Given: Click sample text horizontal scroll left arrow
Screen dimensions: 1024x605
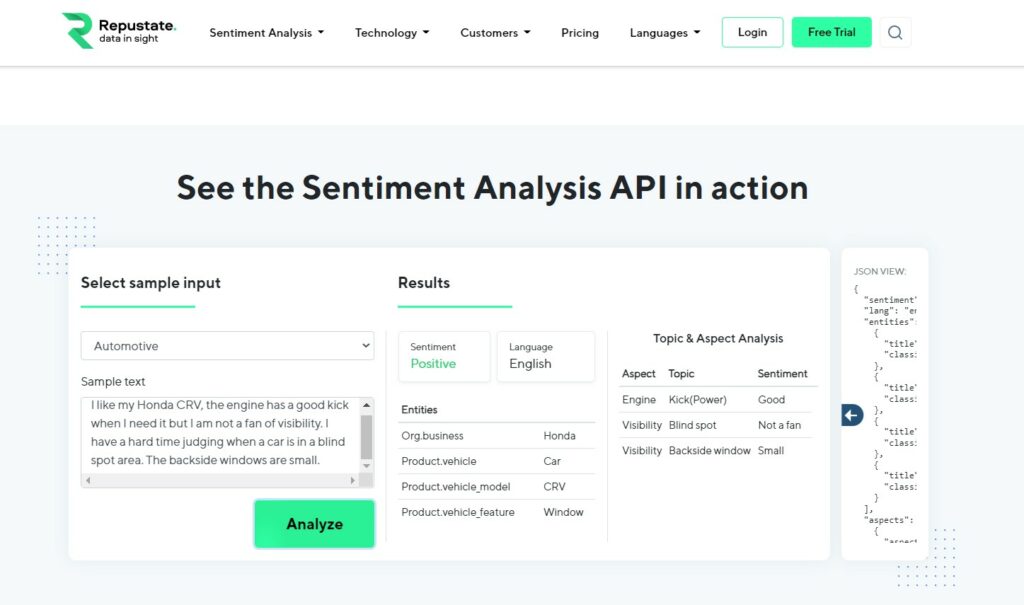Looking at the screenshot, I should pyautogui.click(x=88, y=481).
